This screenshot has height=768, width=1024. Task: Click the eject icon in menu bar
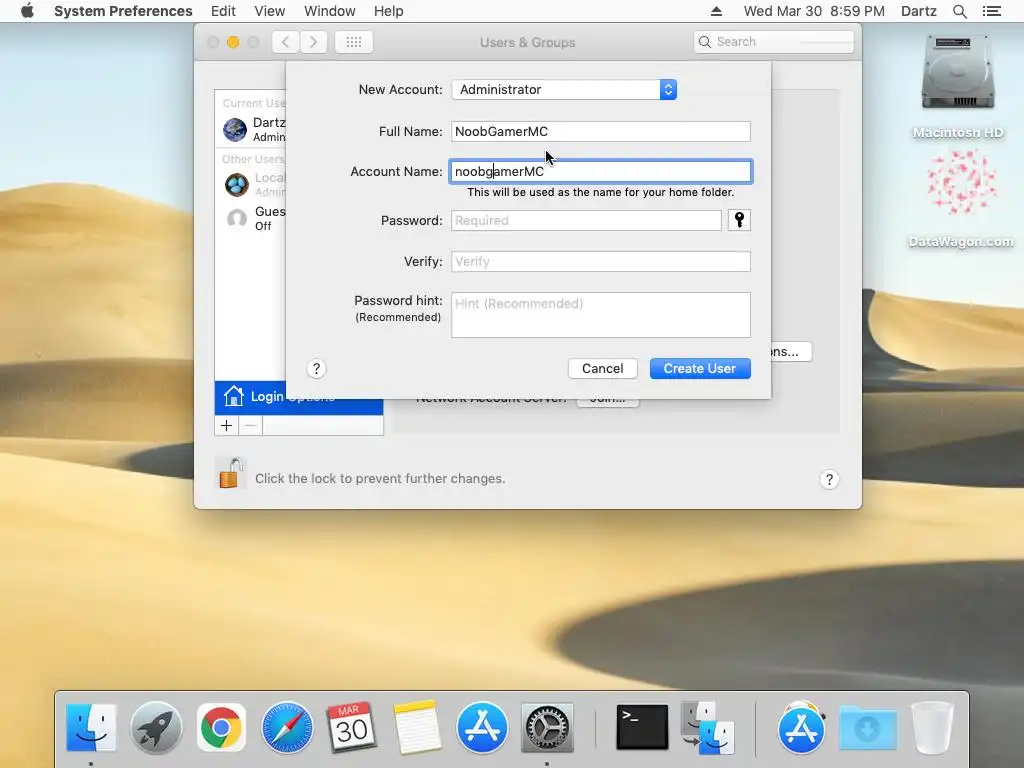(716, 11)
